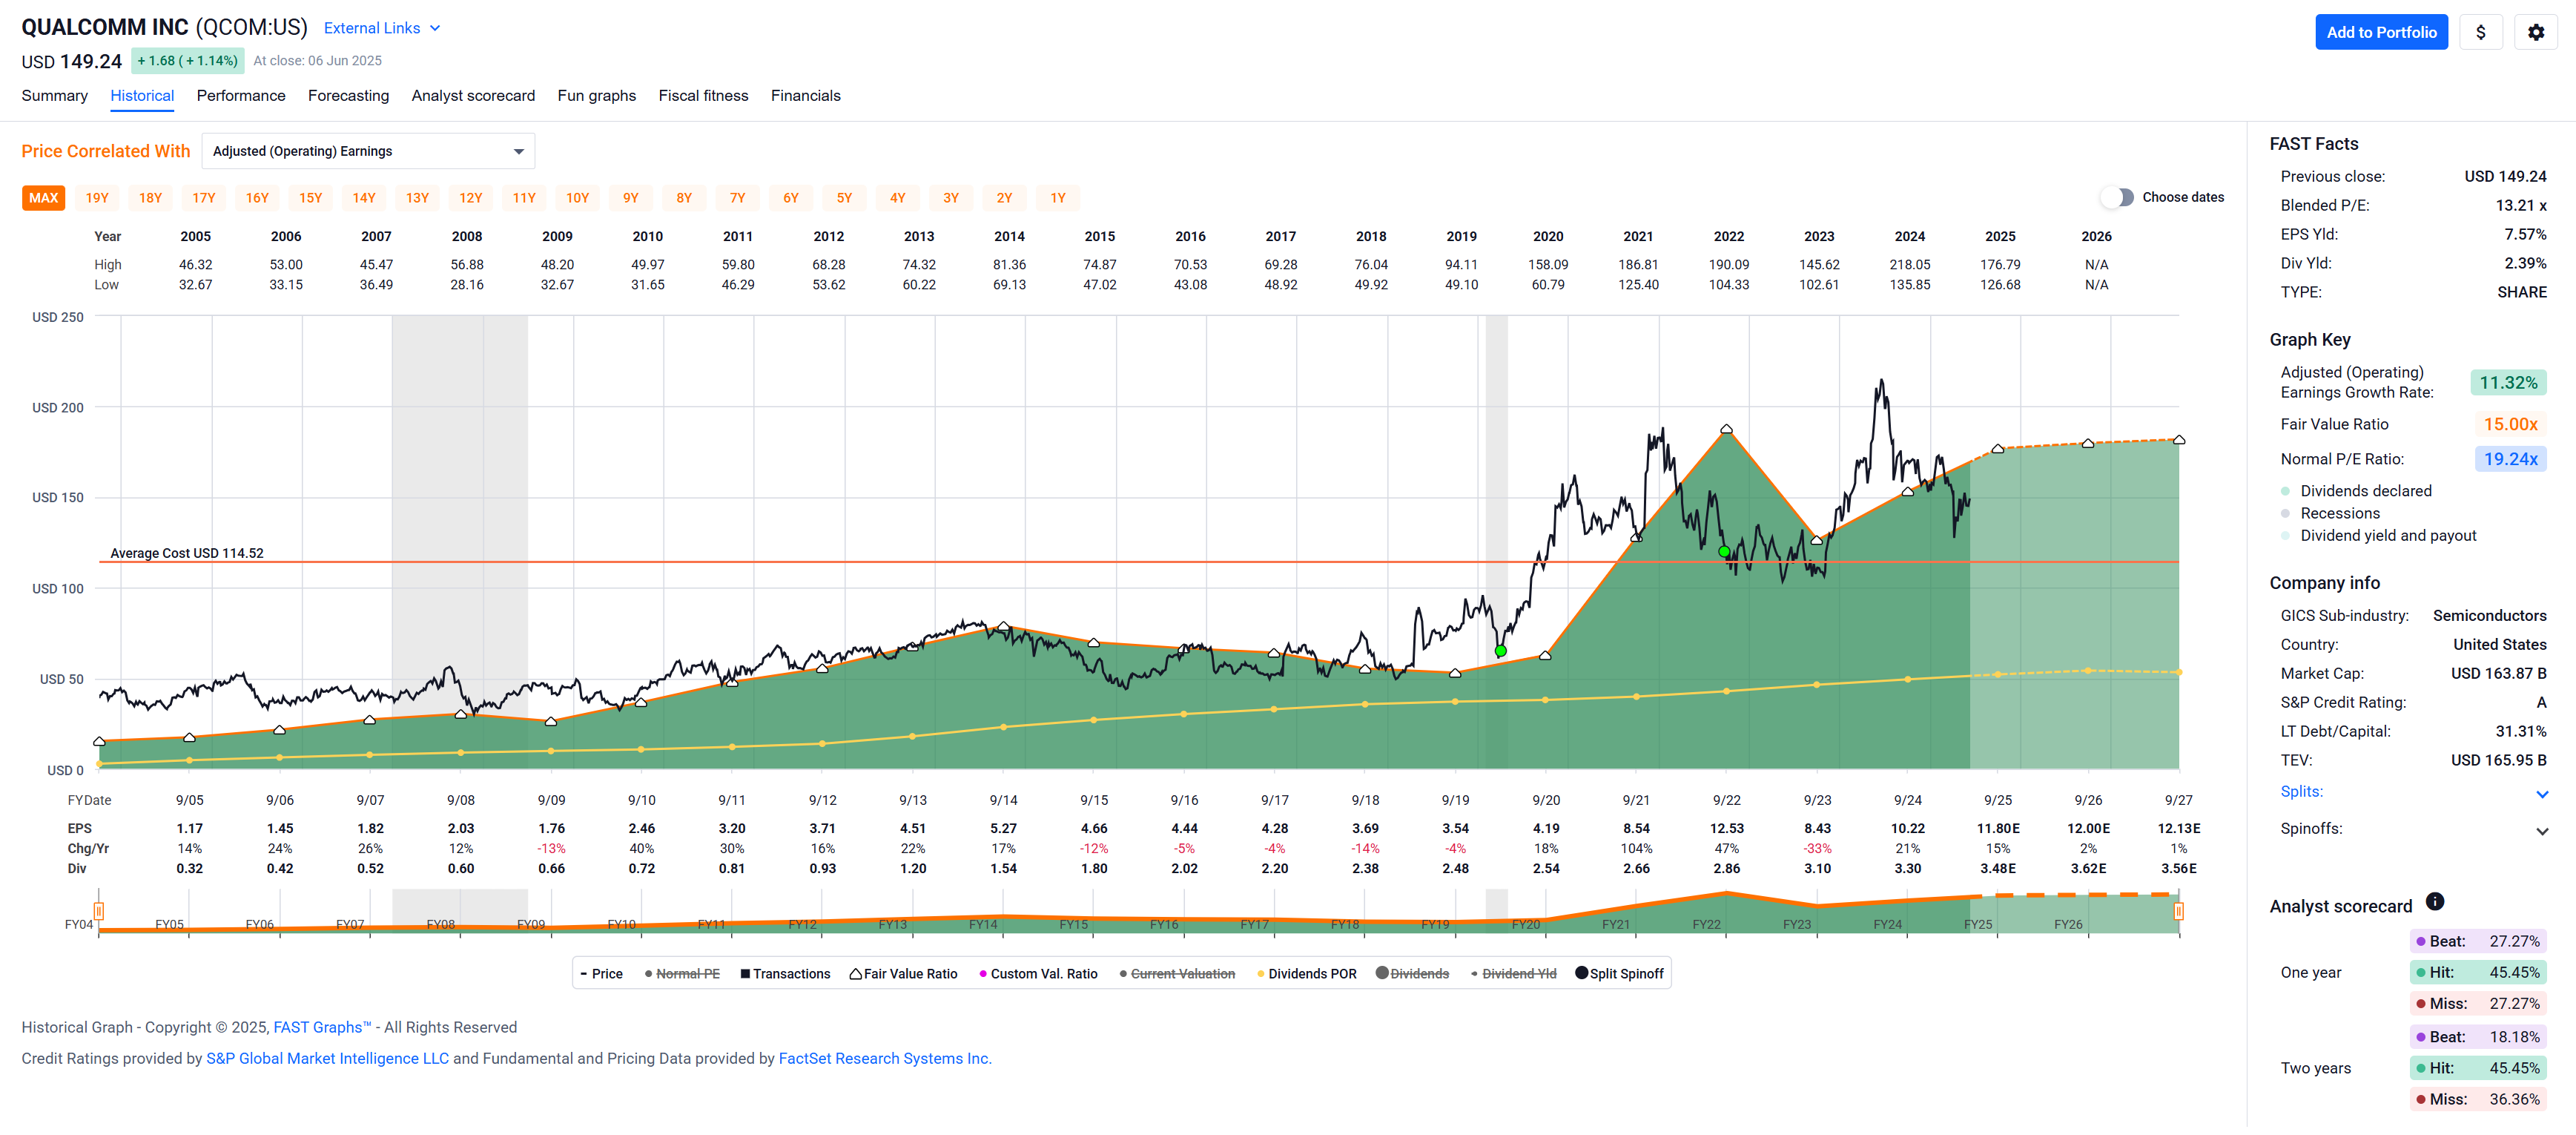Switch to the Summary tab
The height and width of the screenshot is (1135, 2576).
pyautogui.click(x=54, y=96)
